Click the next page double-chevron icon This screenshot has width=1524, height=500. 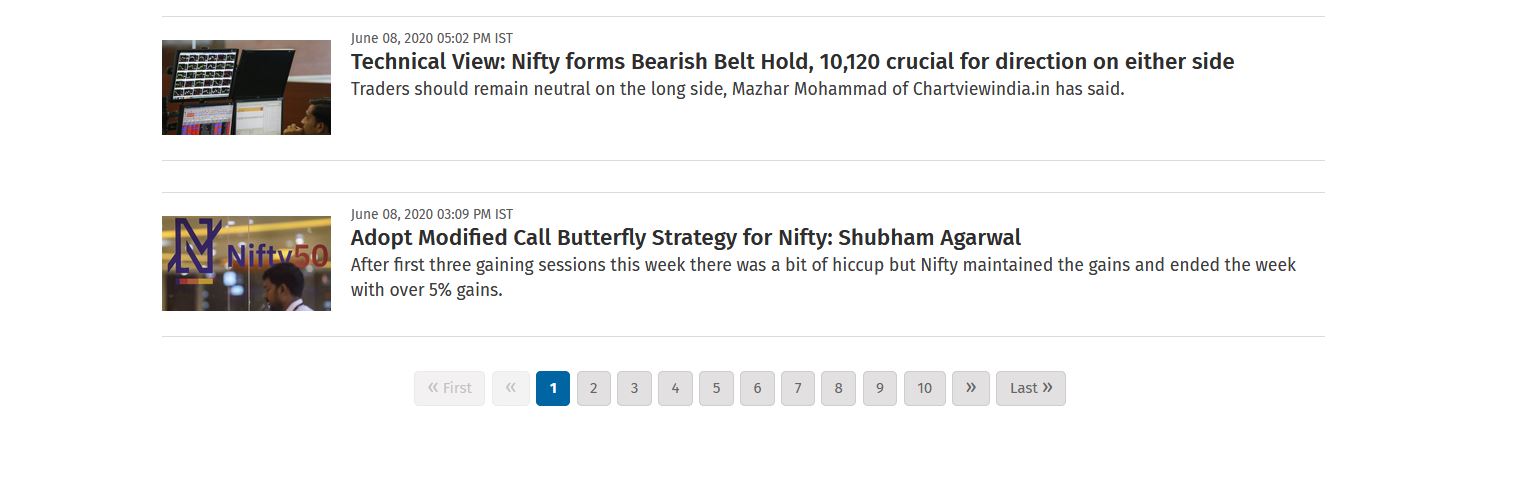(x=971, y=388)
